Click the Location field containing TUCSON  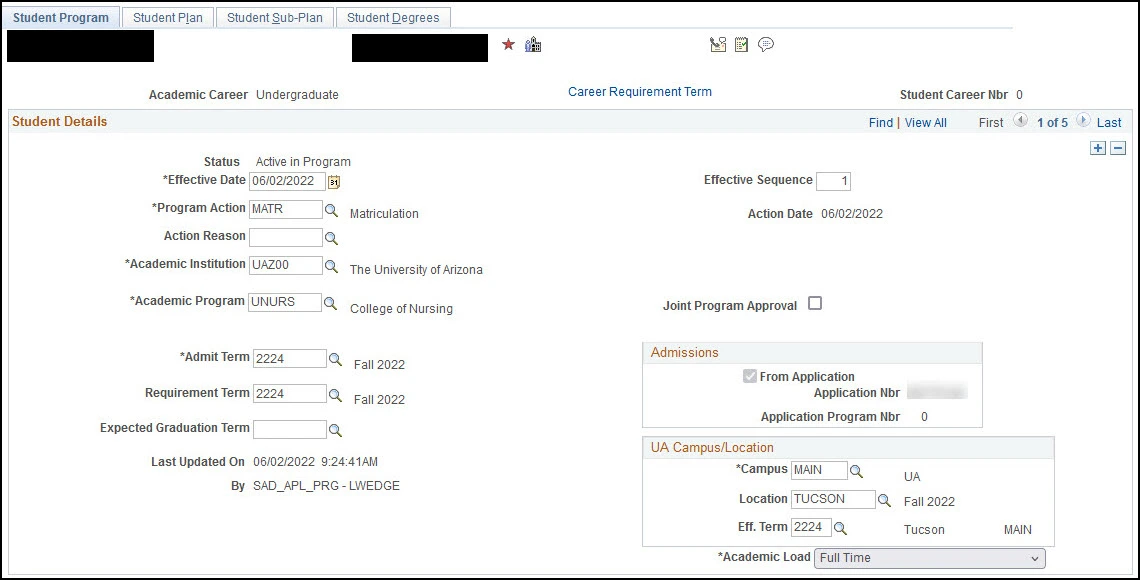[833, 499]
